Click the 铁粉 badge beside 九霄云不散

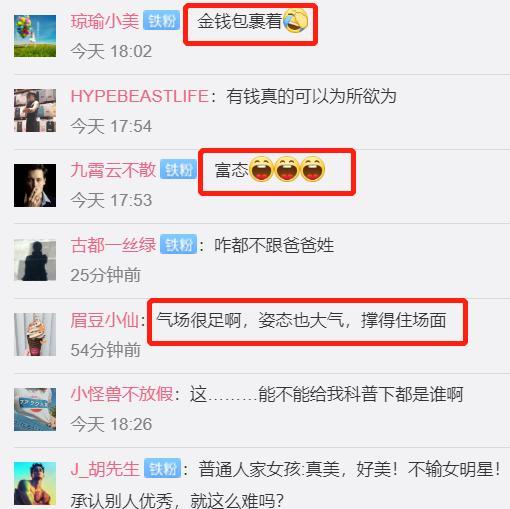178,170
